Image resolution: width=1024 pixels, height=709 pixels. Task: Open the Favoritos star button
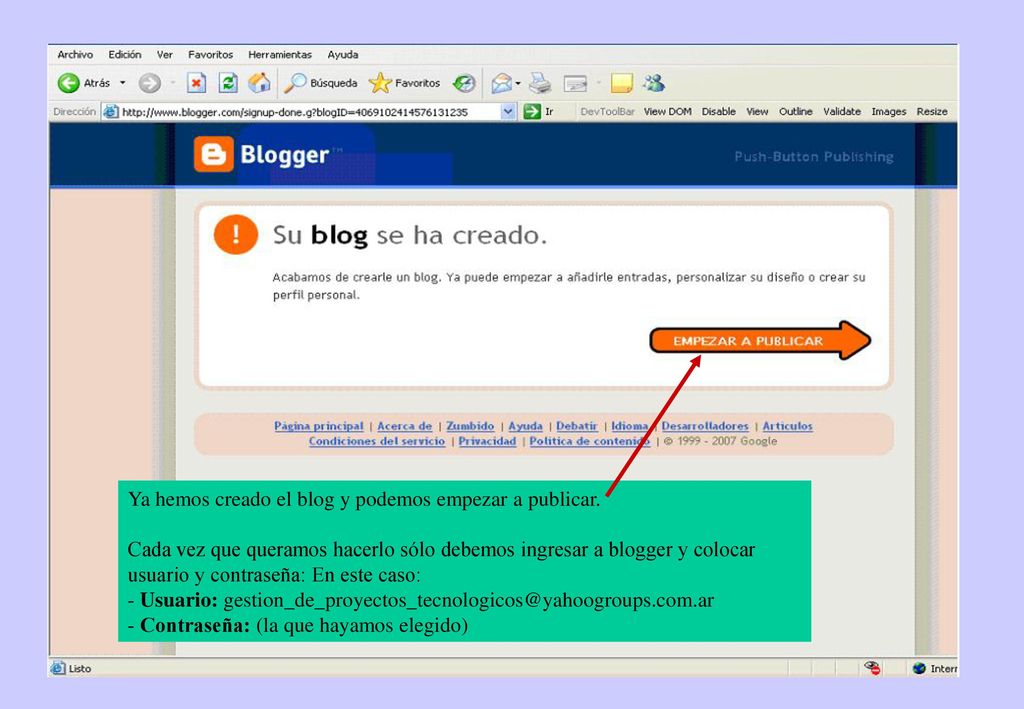click(404, 83)
